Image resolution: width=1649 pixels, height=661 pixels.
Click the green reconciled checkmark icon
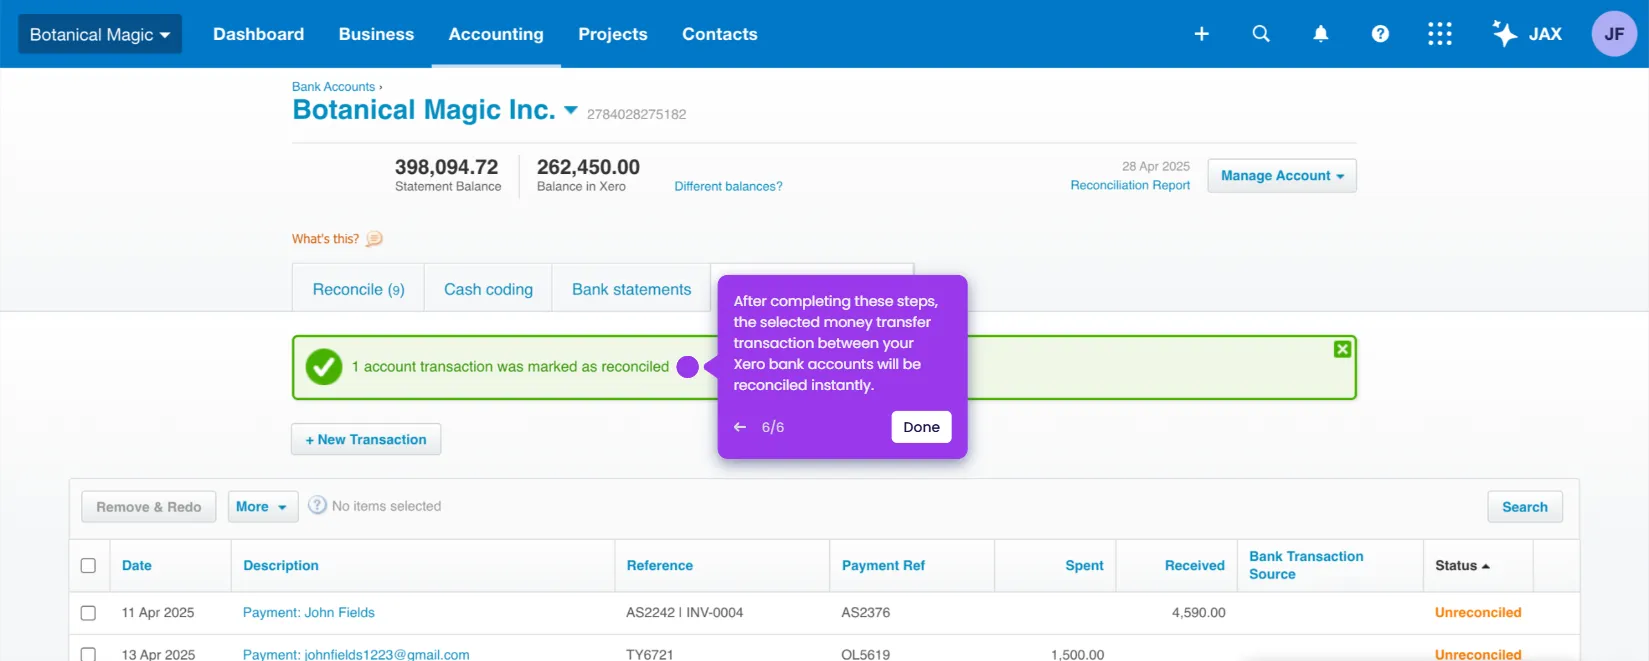click(x=324, y=367)
